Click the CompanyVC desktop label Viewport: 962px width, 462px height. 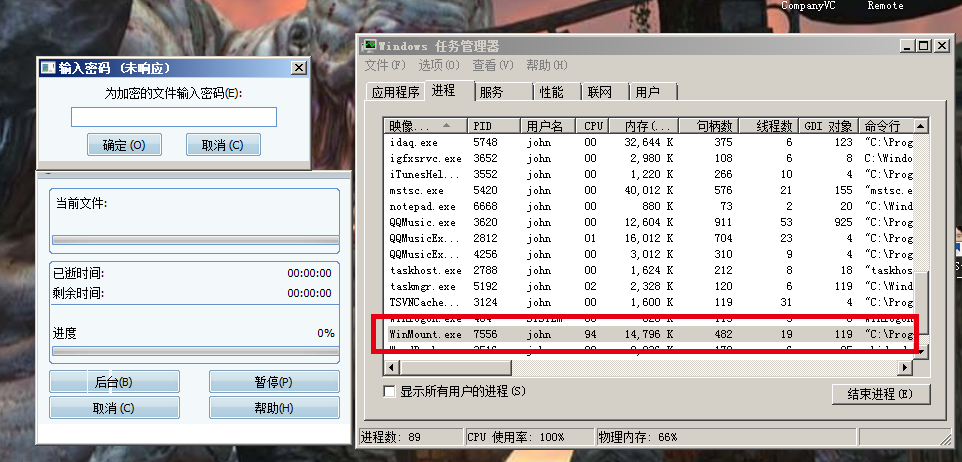807,6
